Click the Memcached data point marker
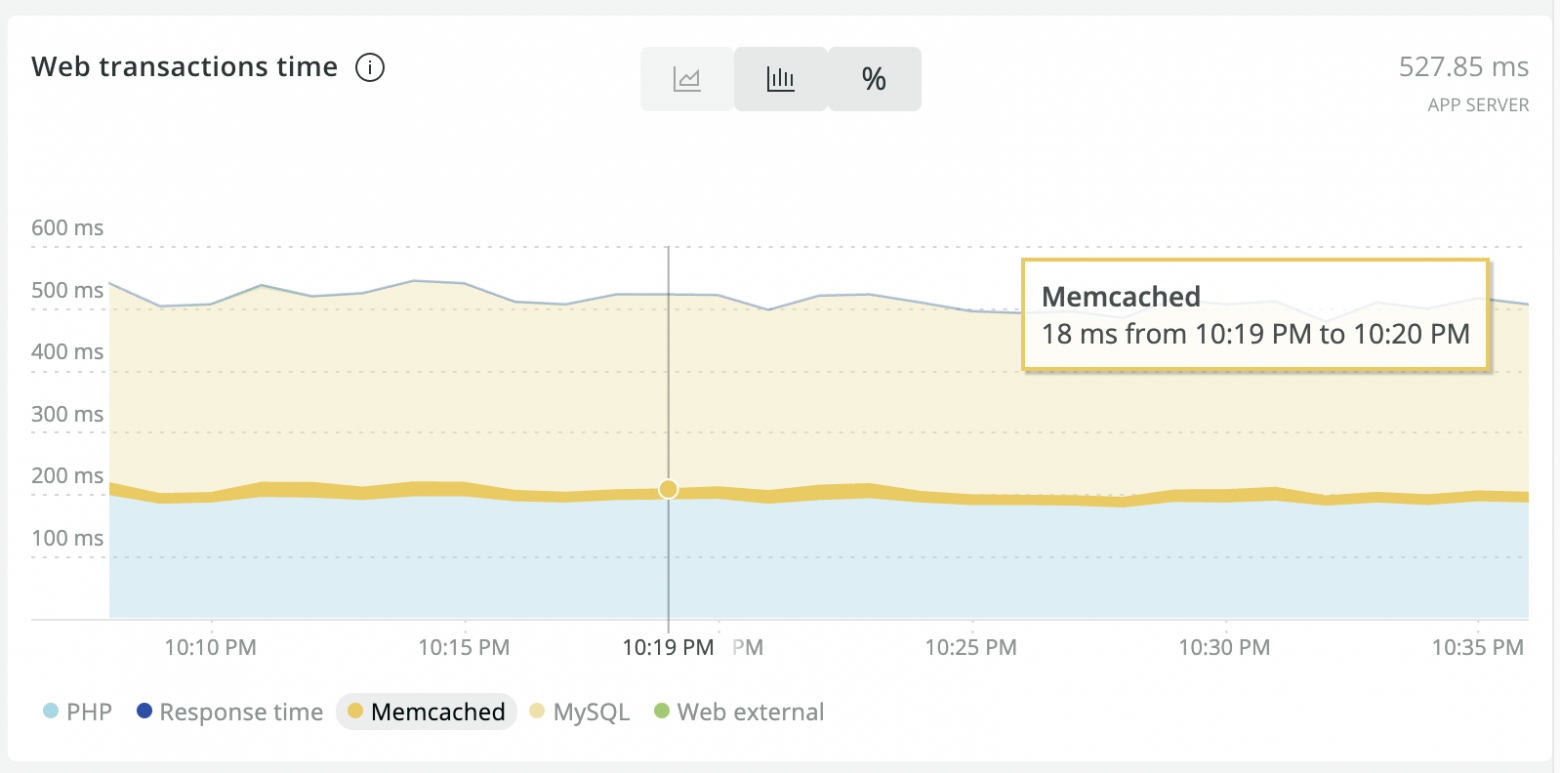Viewport: 1560px width, 773px height. [668, 489]
